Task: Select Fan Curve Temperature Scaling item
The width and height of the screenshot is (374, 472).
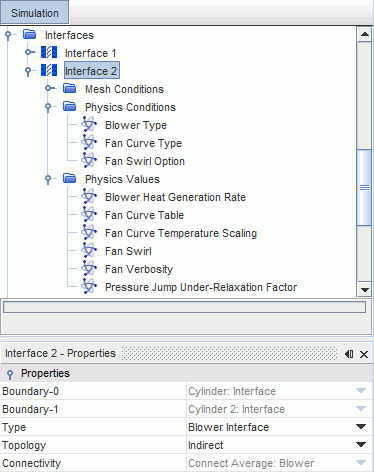Action: point(181,233)
